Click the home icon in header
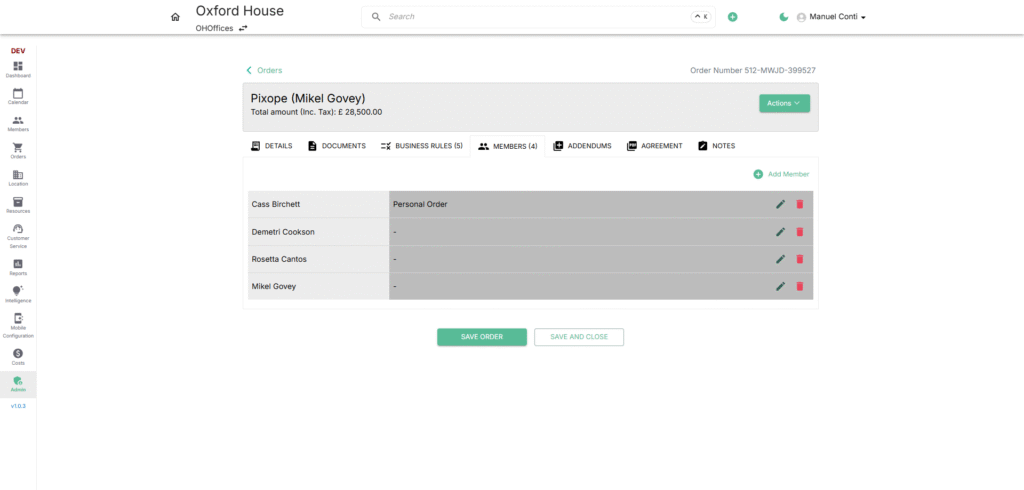This screenshot has width=1024, height=490. pos(175,17)
